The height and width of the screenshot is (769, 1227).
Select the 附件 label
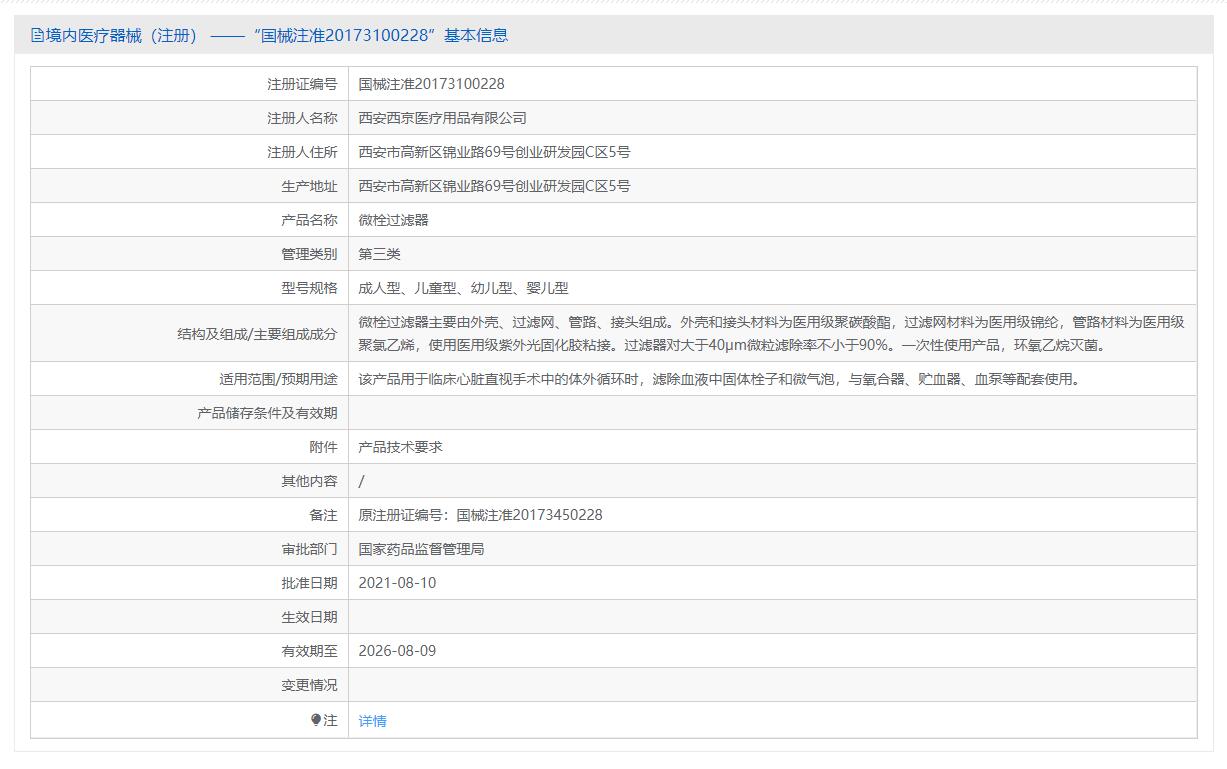pyautogui.click(x=323, y=448)
